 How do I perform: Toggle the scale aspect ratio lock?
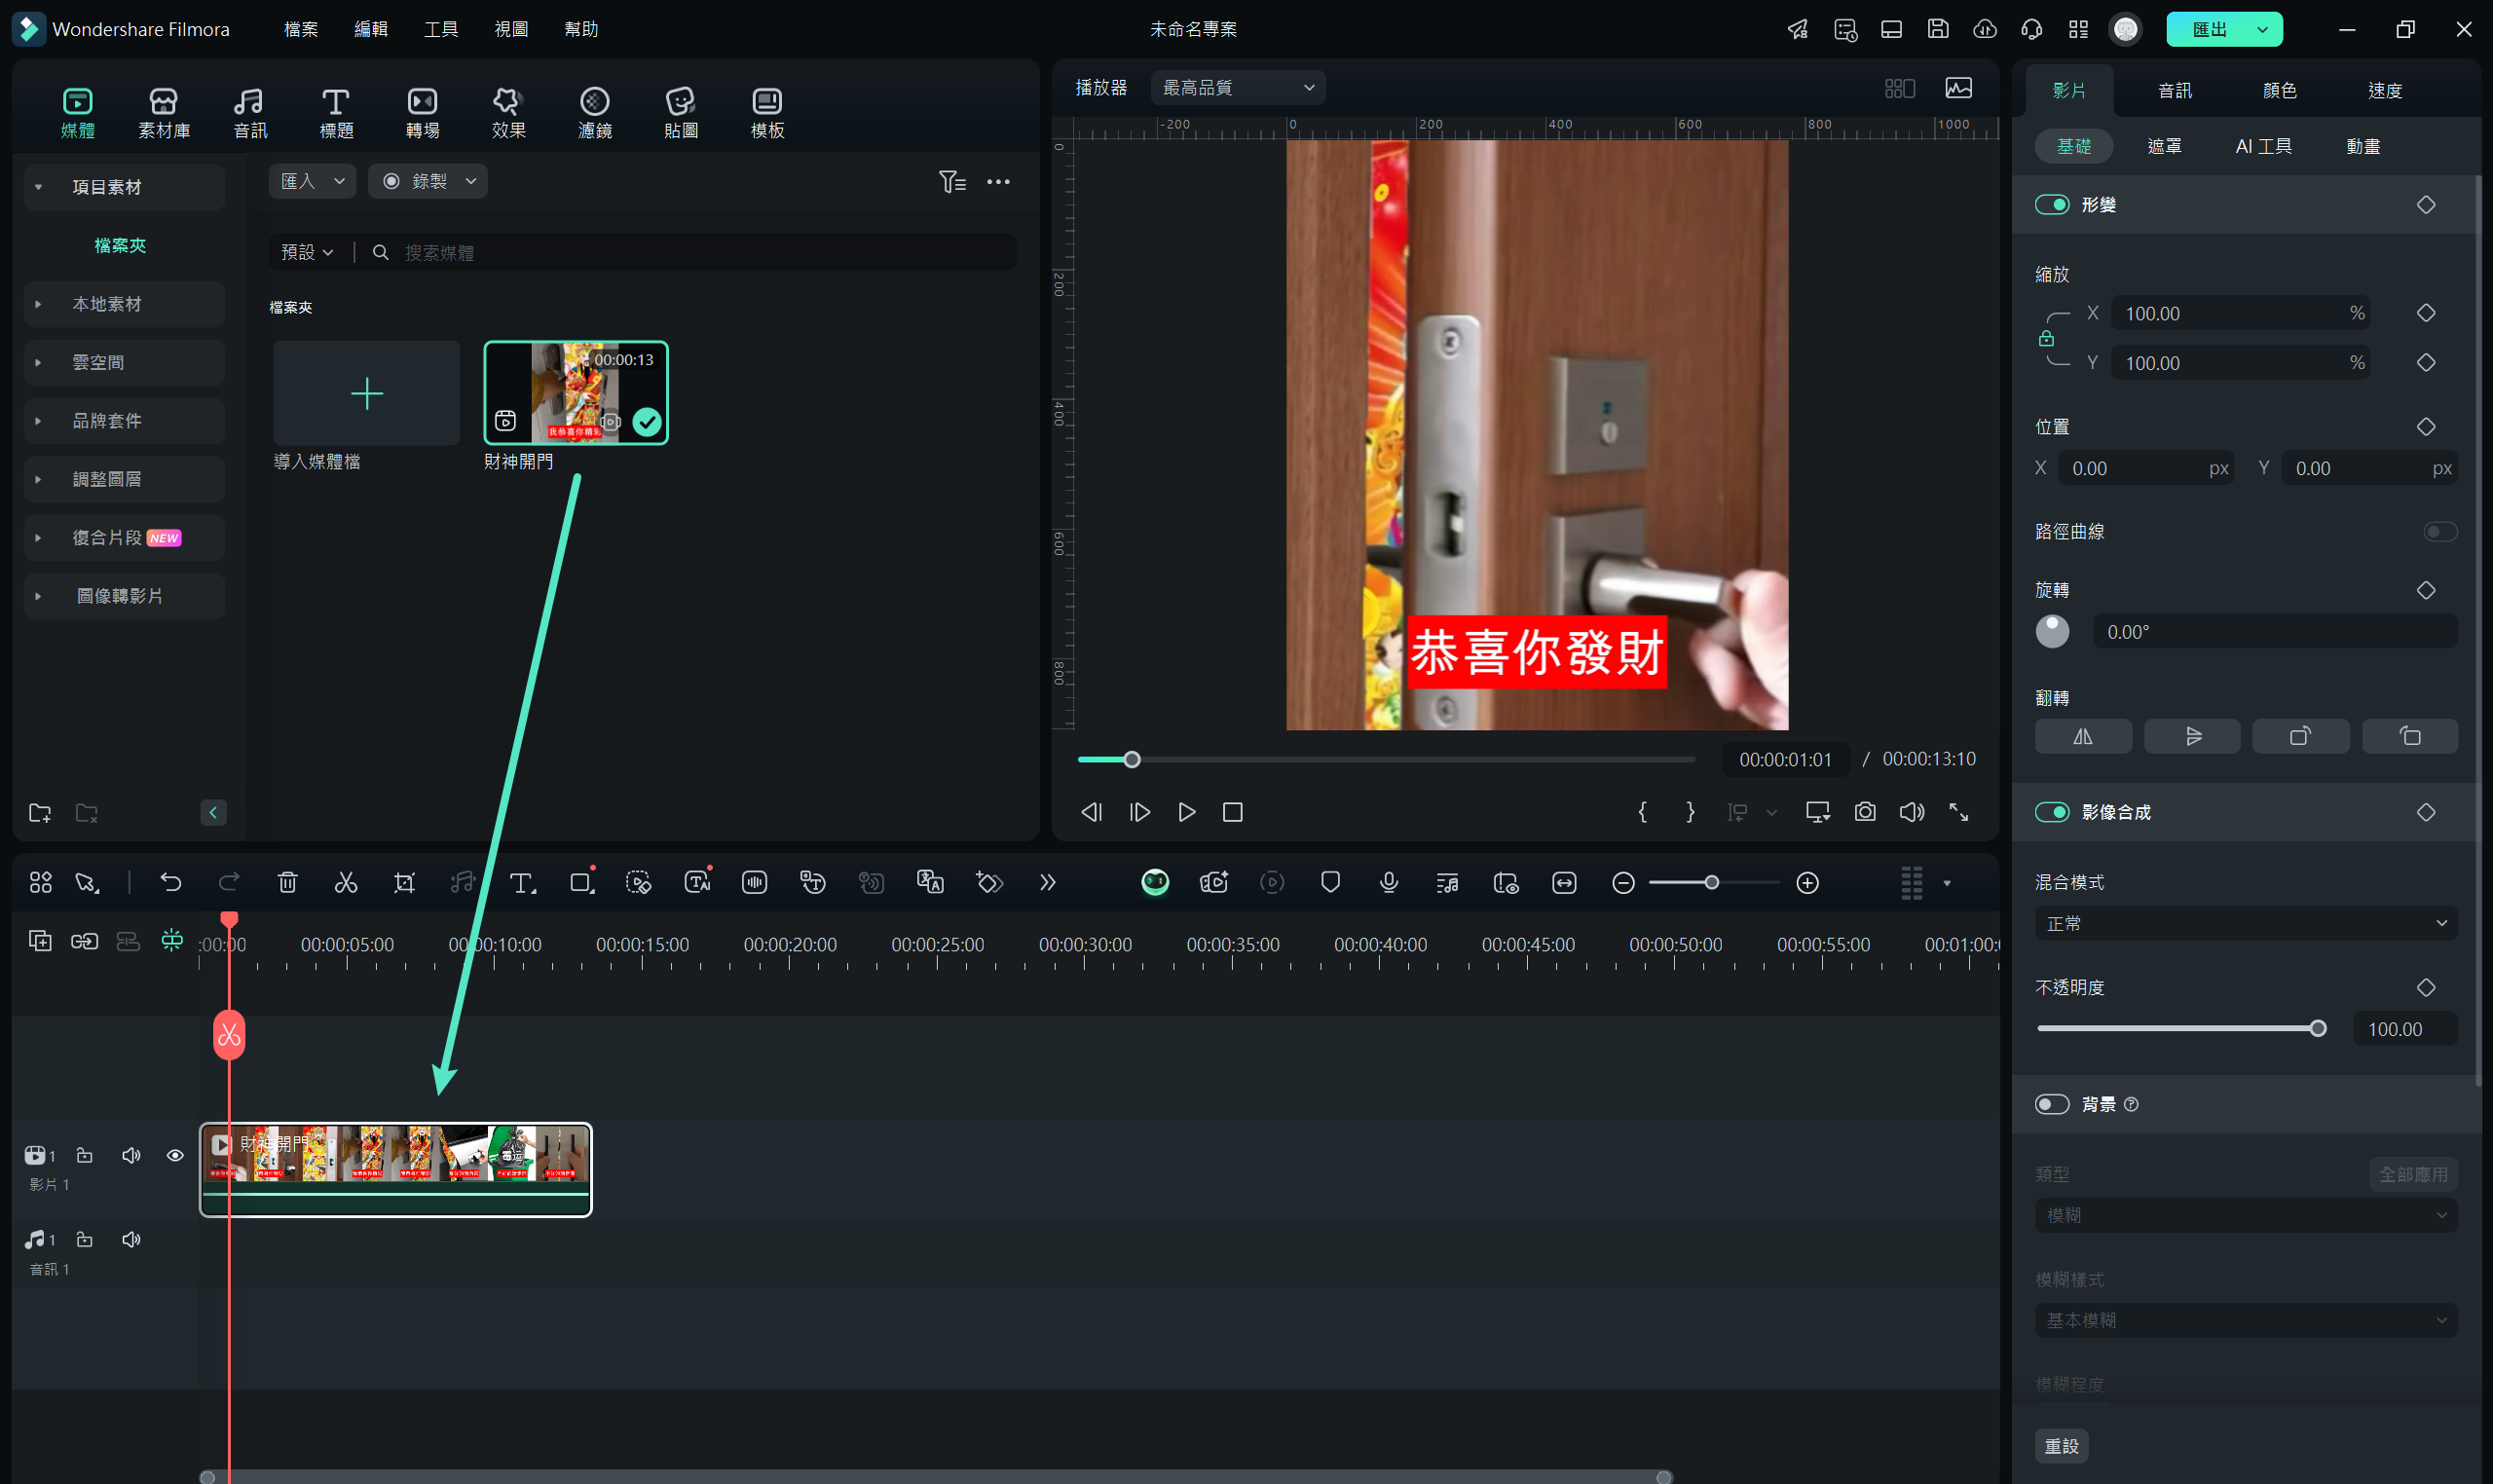(2046, 338)
